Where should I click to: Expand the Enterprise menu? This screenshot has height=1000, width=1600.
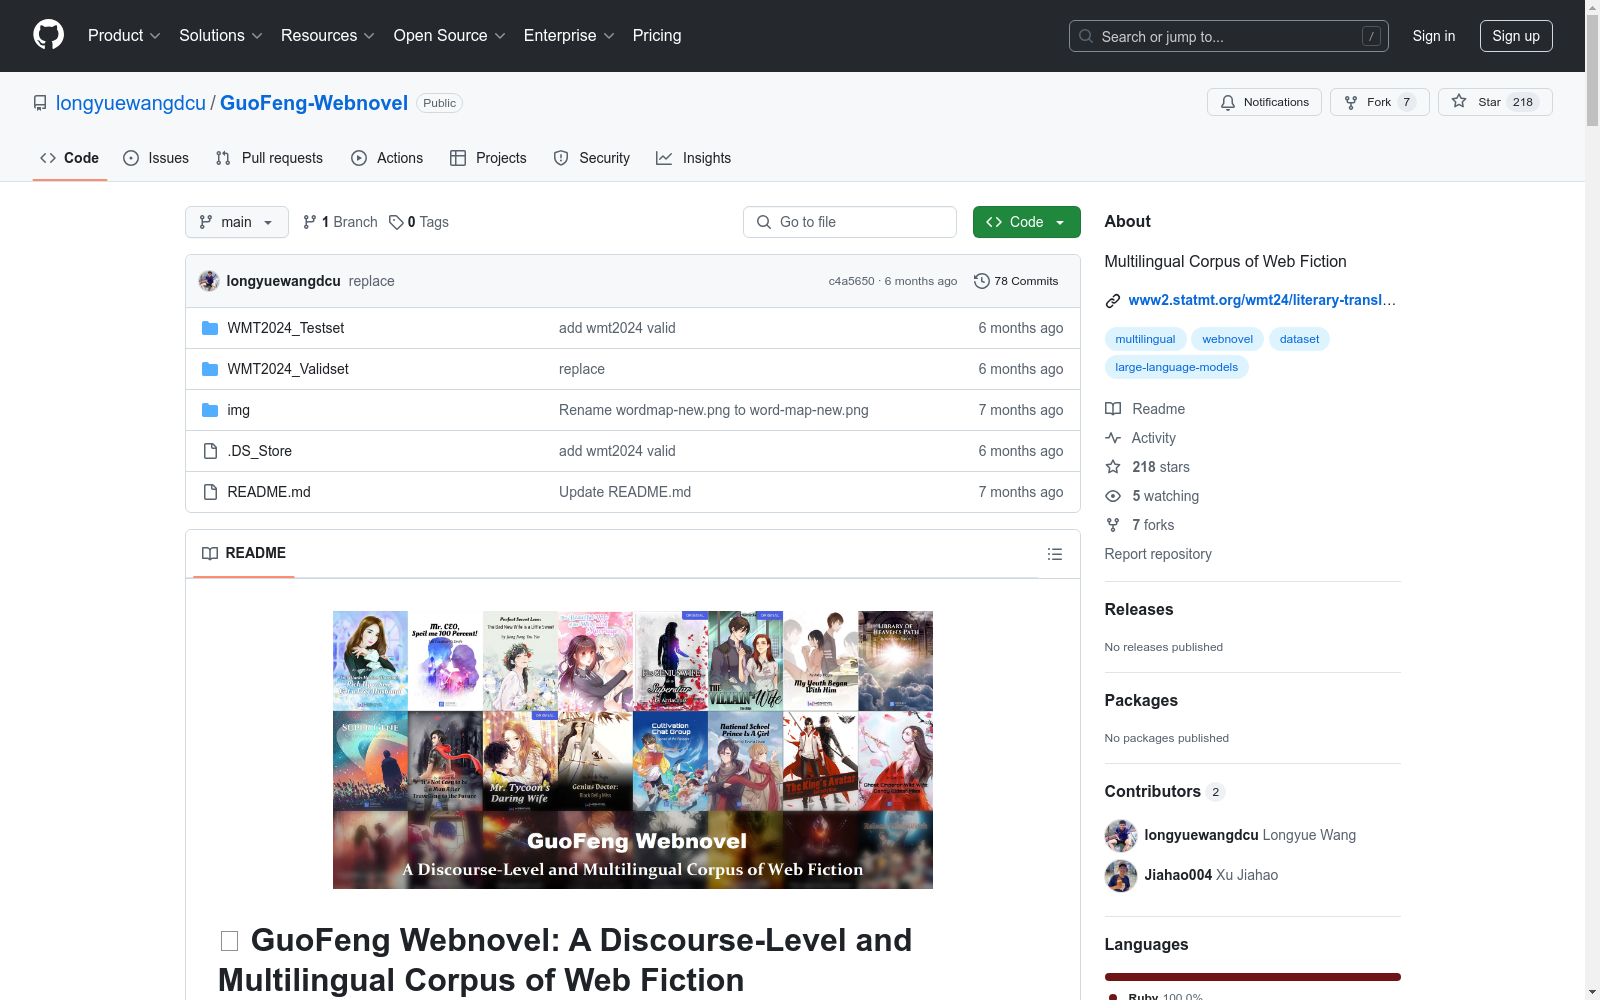[569, 35]
